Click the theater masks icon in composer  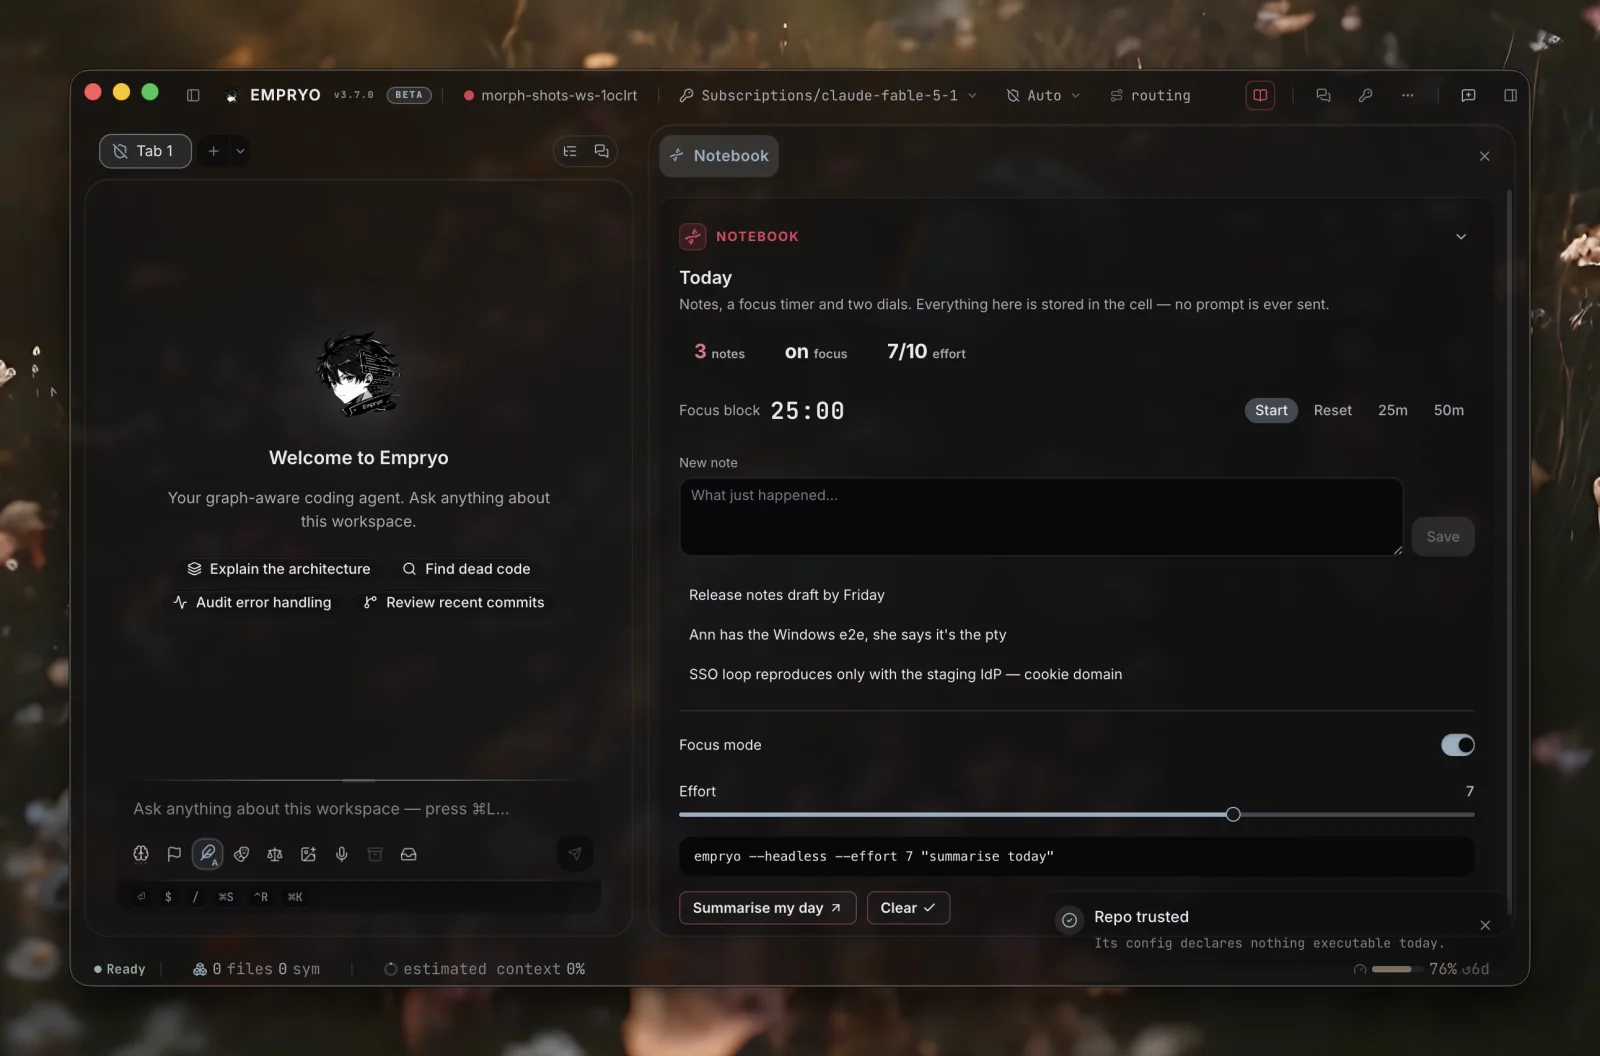[x=241, y=854]
